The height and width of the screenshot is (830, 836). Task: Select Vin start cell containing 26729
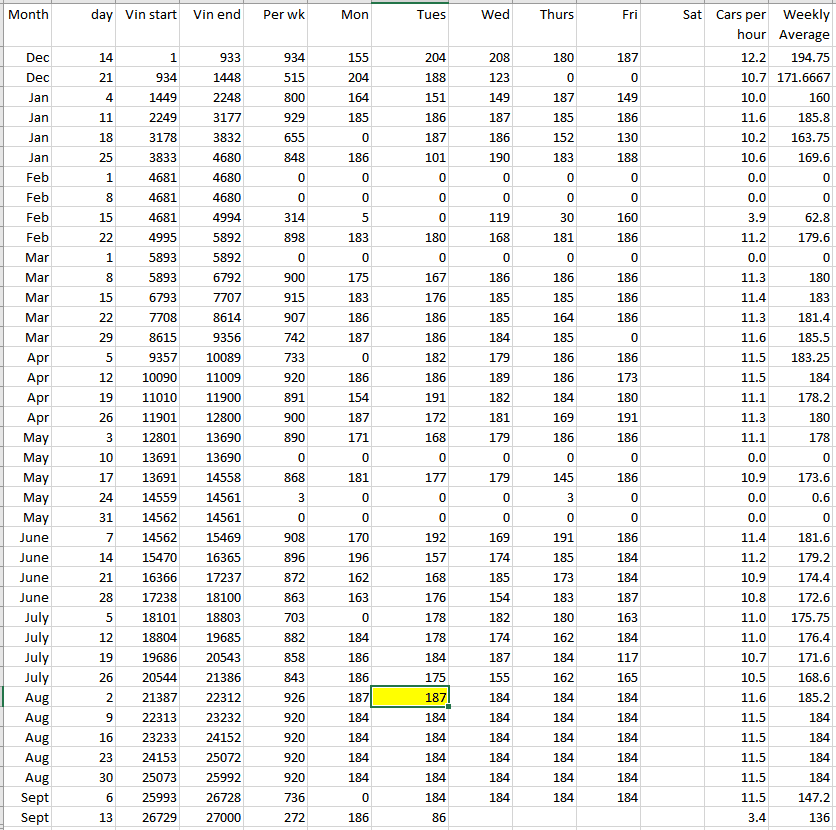pos(150,817)
